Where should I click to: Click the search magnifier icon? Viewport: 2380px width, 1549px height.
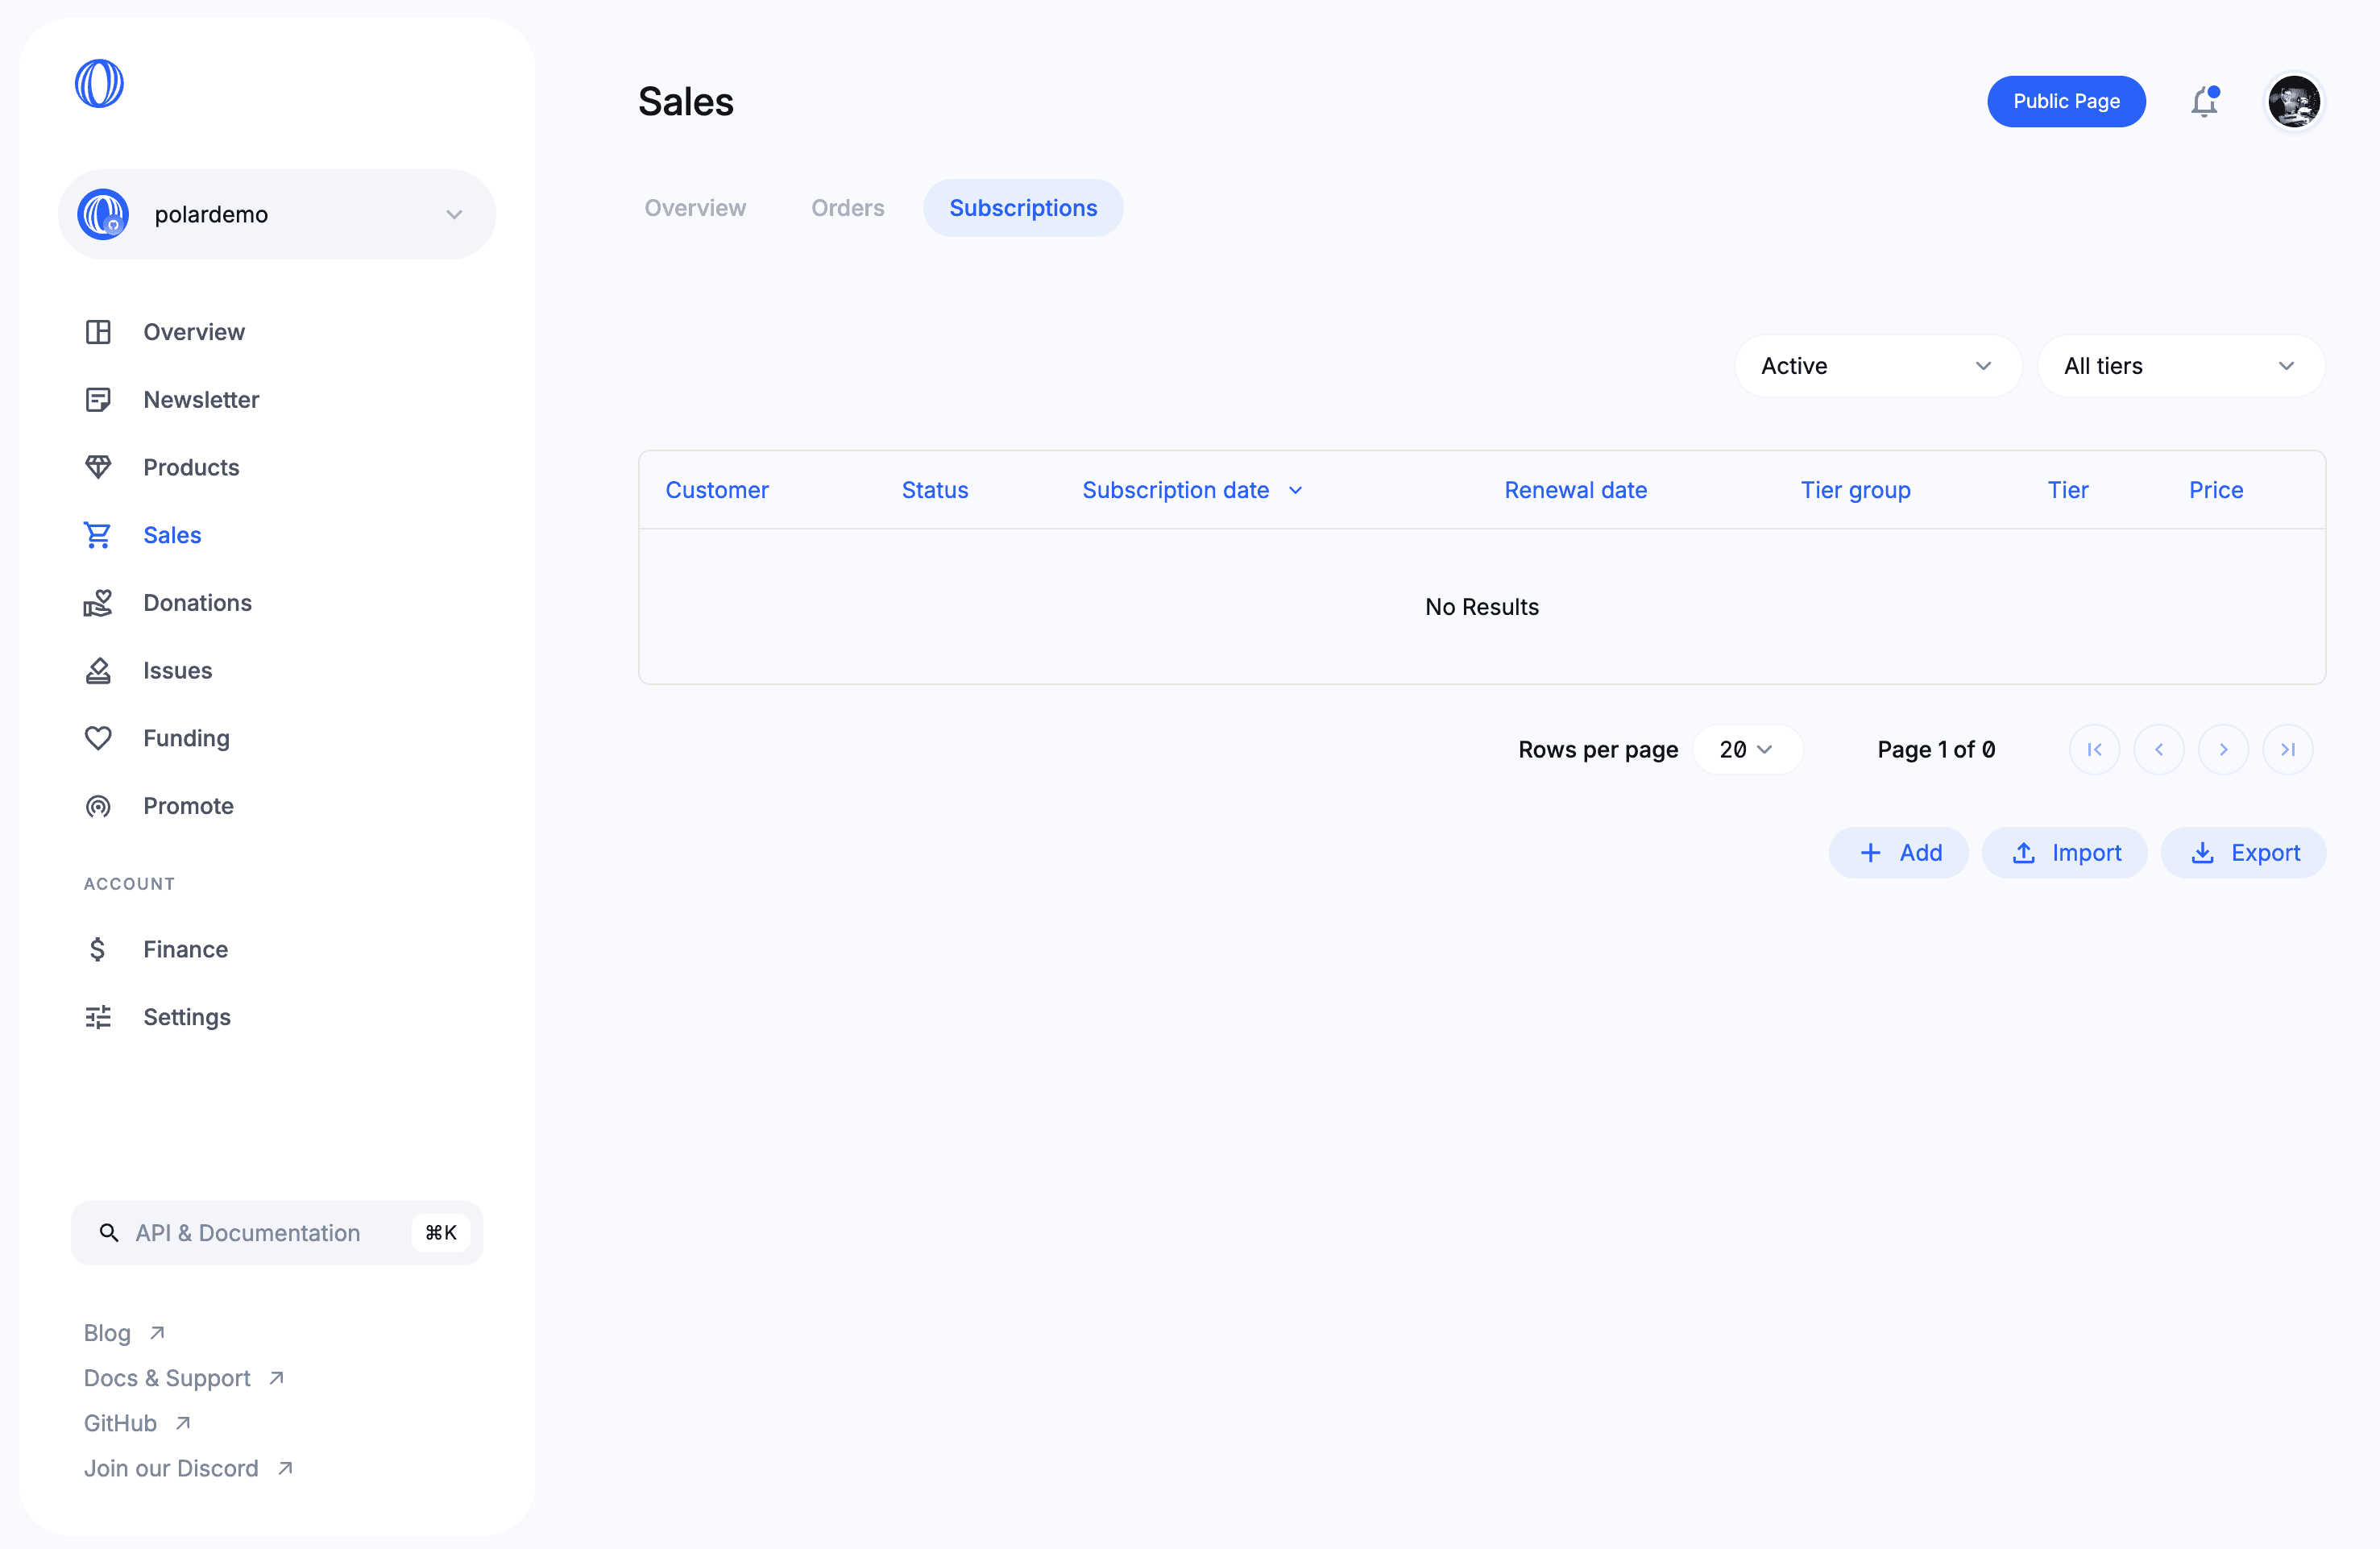109,1233
